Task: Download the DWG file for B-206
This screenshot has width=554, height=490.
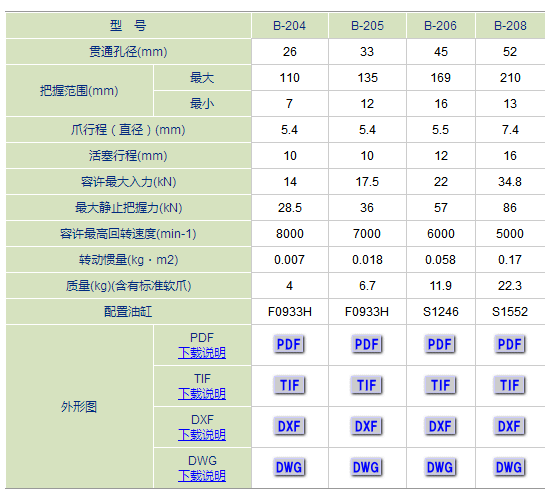Action: tap(440, 467)
